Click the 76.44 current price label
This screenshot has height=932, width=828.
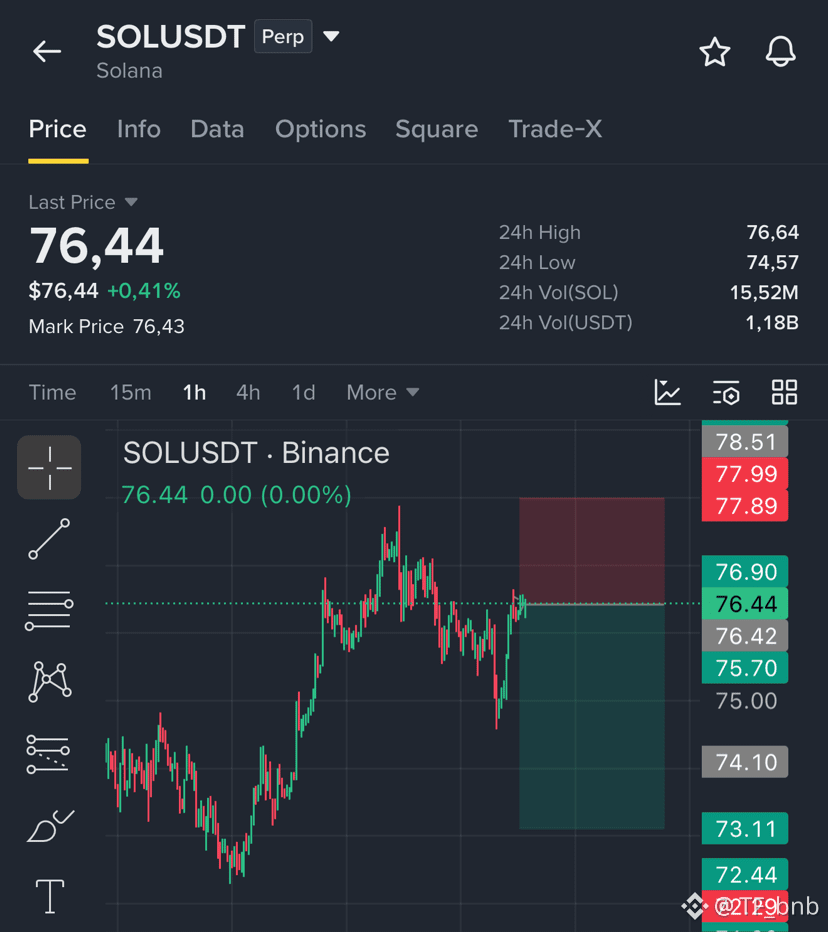point(745,604)
